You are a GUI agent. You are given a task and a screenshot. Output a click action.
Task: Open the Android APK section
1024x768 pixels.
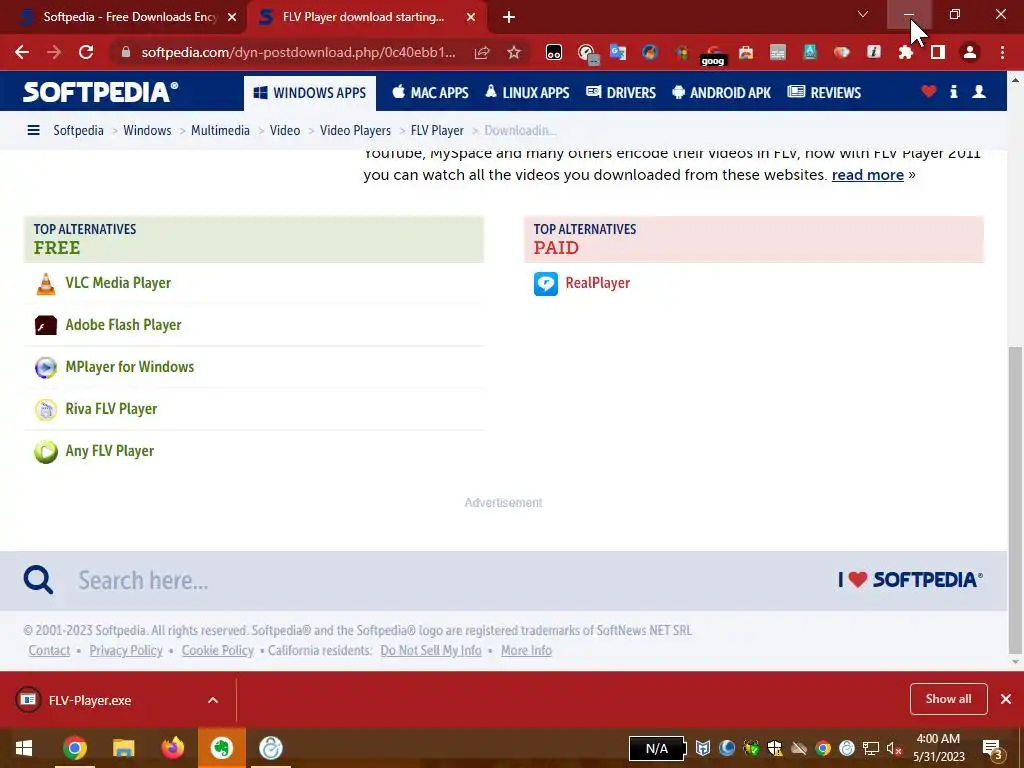[722, 93]
